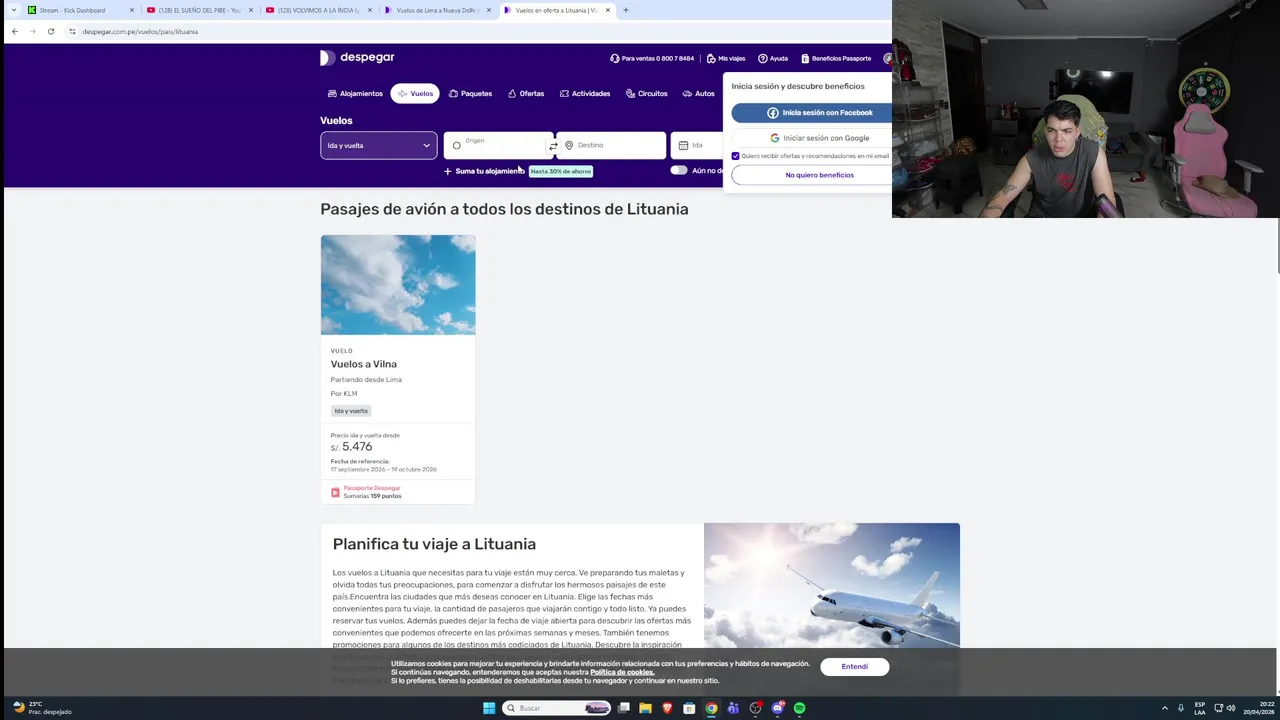The width and height of the screenshot is (1280, 720).
Task: Click Iniciar sesión con Google
Action: pos(811,138)
